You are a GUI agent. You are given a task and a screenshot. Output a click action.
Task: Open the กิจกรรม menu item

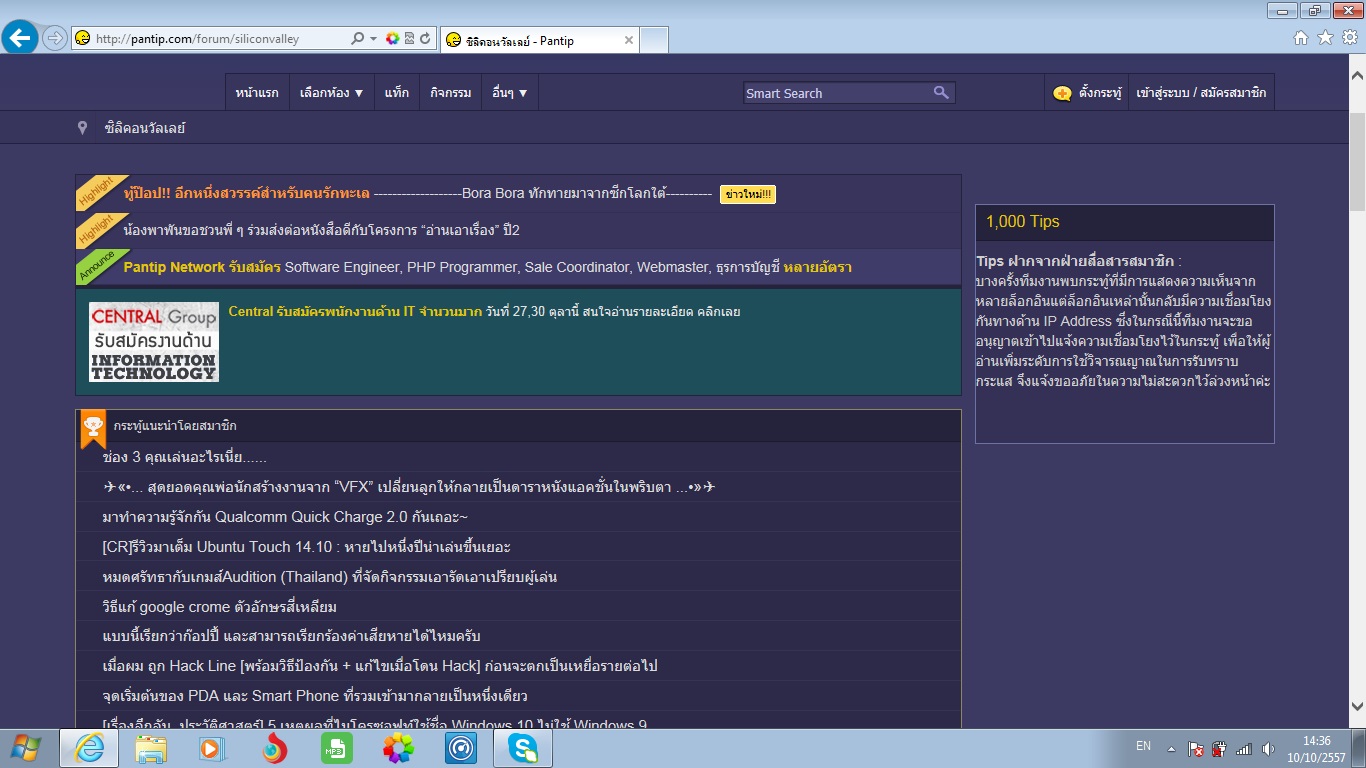451,93
